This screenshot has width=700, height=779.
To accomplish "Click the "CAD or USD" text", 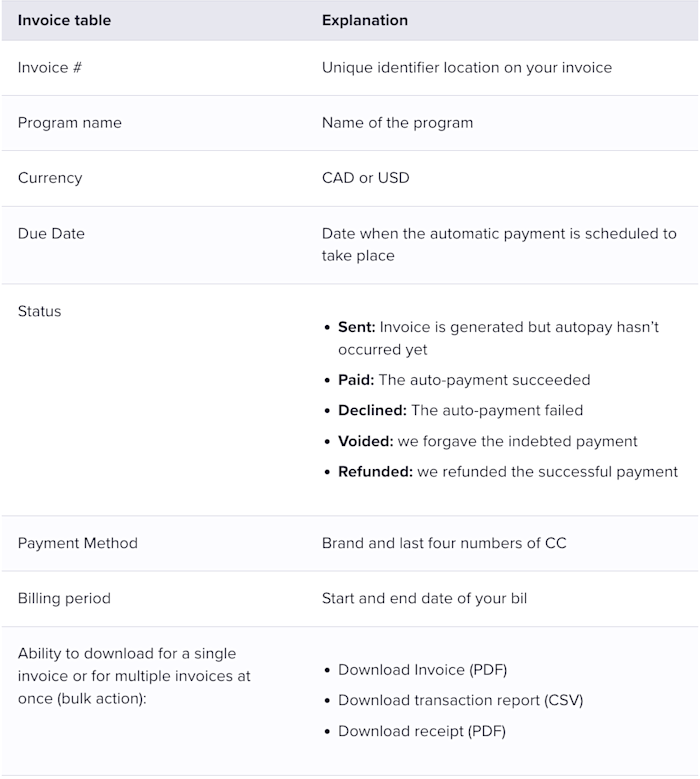I will click(x=366, y=178).
